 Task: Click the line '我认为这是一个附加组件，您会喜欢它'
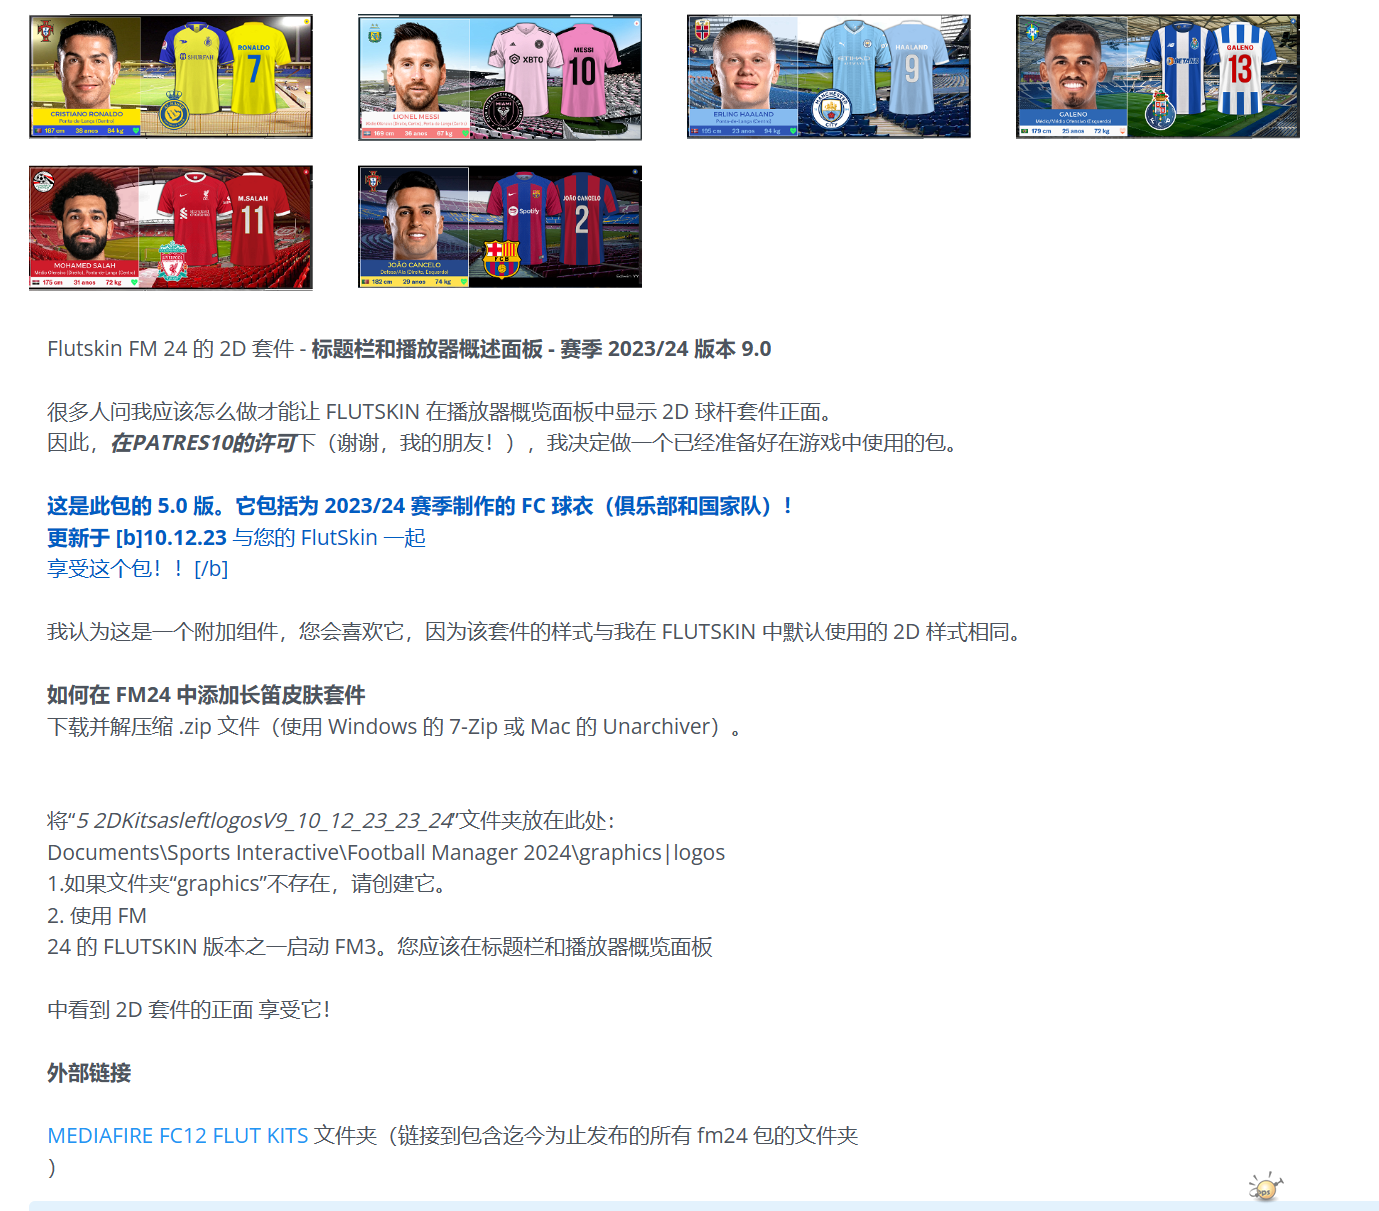click(x=534, y=632)
